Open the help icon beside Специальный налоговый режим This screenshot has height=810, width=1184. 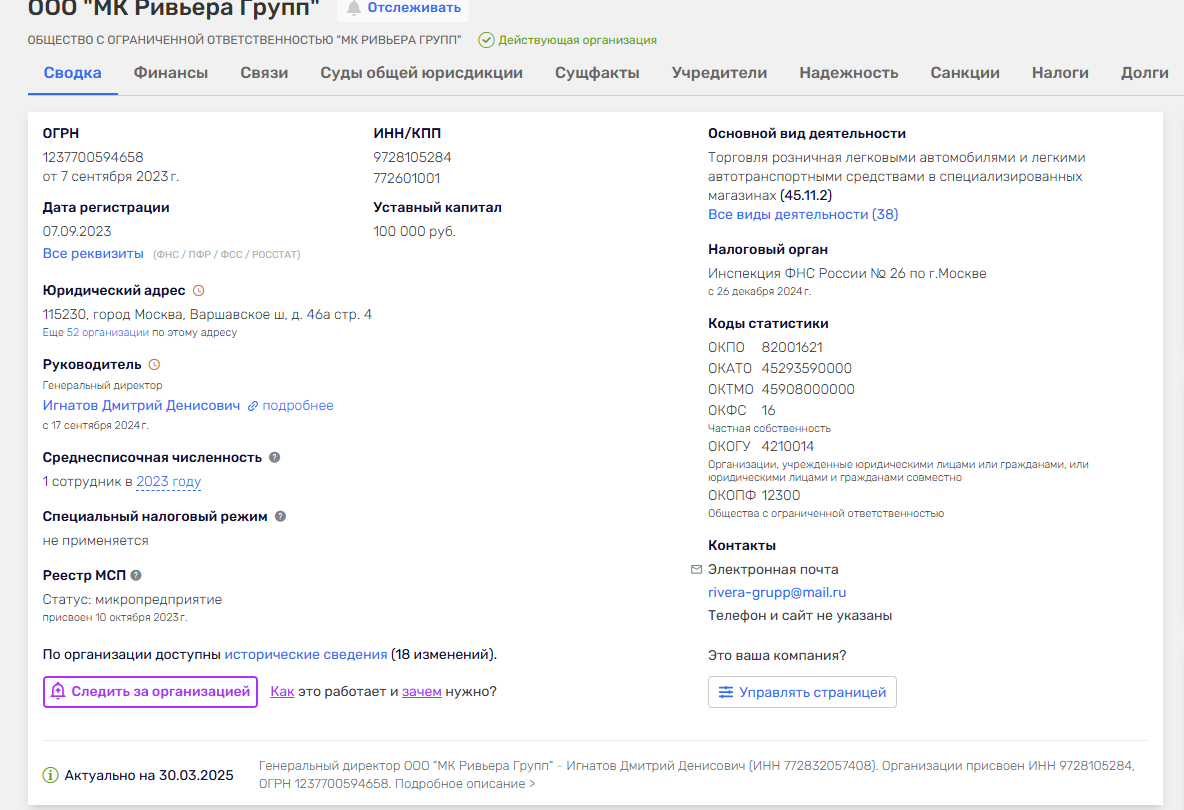(x=280, y=516)
